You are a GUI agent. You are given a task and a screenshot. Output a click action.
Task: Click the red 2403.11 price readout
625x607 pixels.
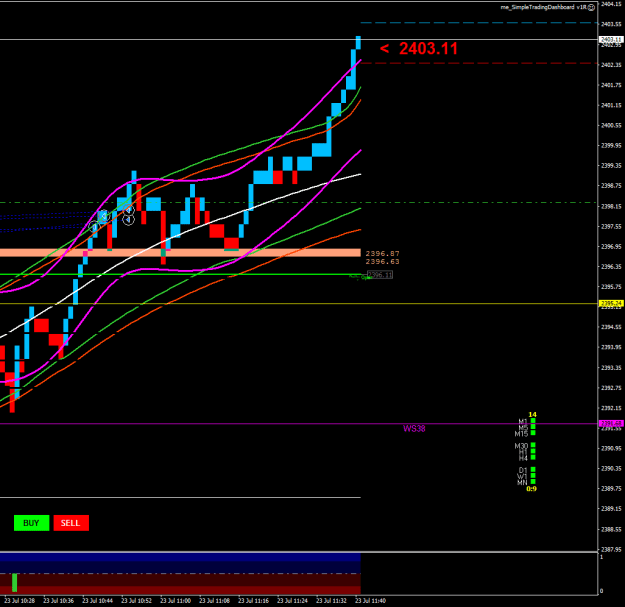pos(428,49)
